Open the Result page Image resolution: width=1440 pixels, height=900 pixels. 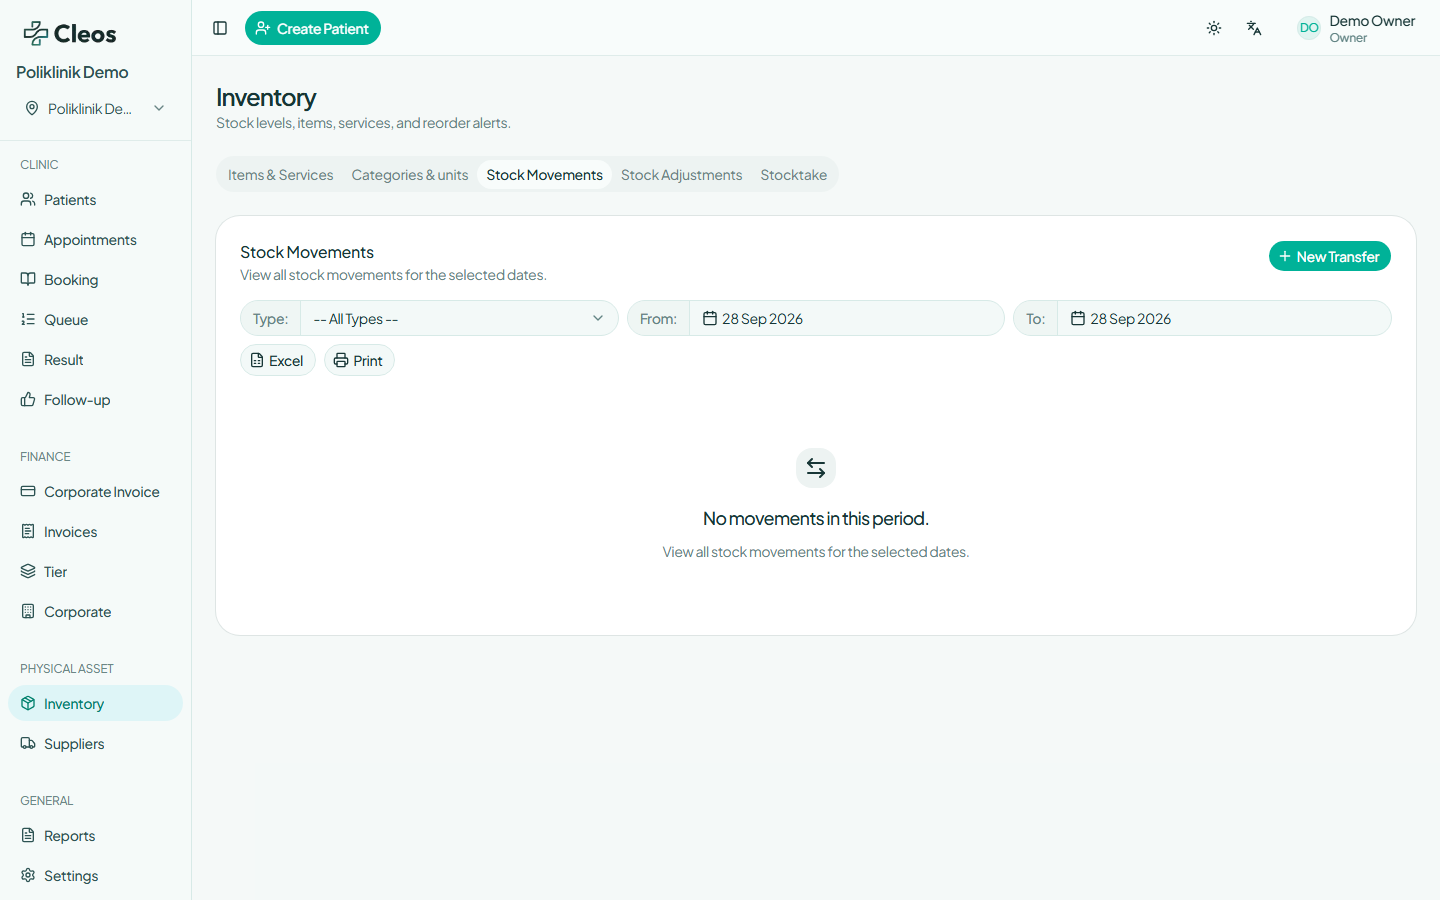pos(95,360)
